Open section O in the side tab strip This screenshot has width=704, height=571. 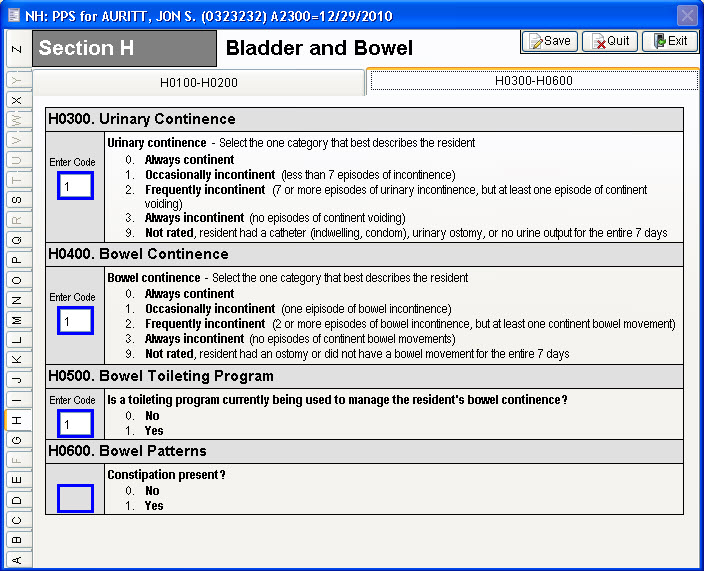click(17, 280)
